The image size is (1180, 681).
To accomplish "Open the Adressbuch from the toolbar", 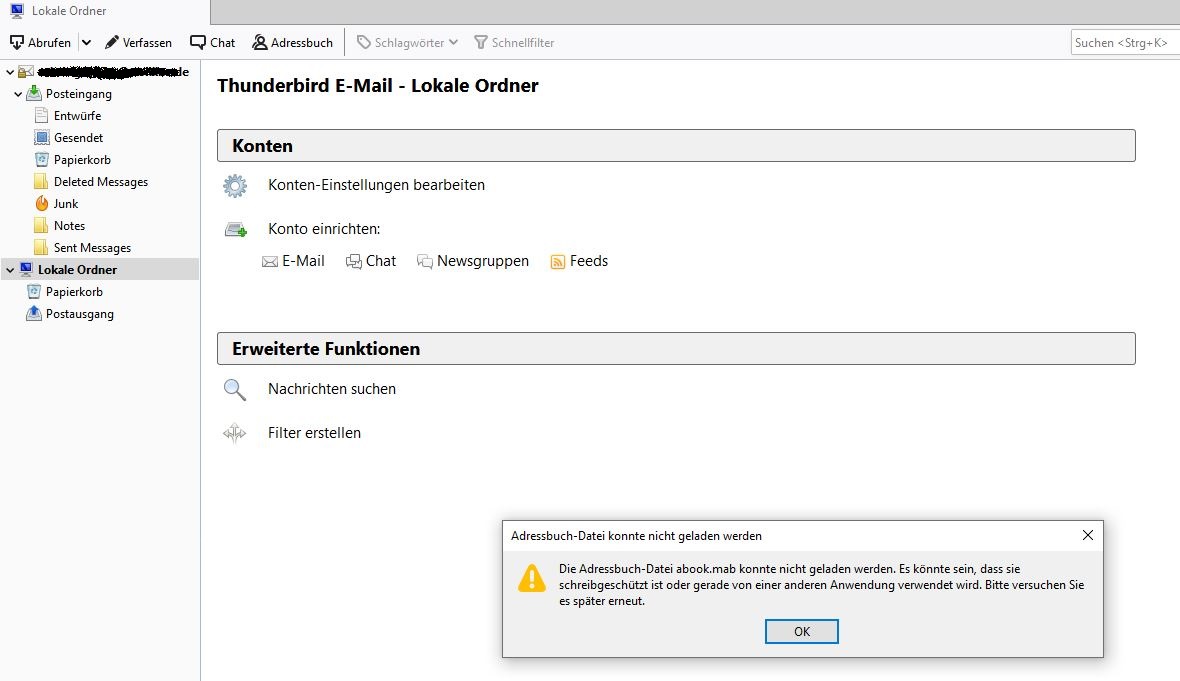I will click(x=293, y=43).
